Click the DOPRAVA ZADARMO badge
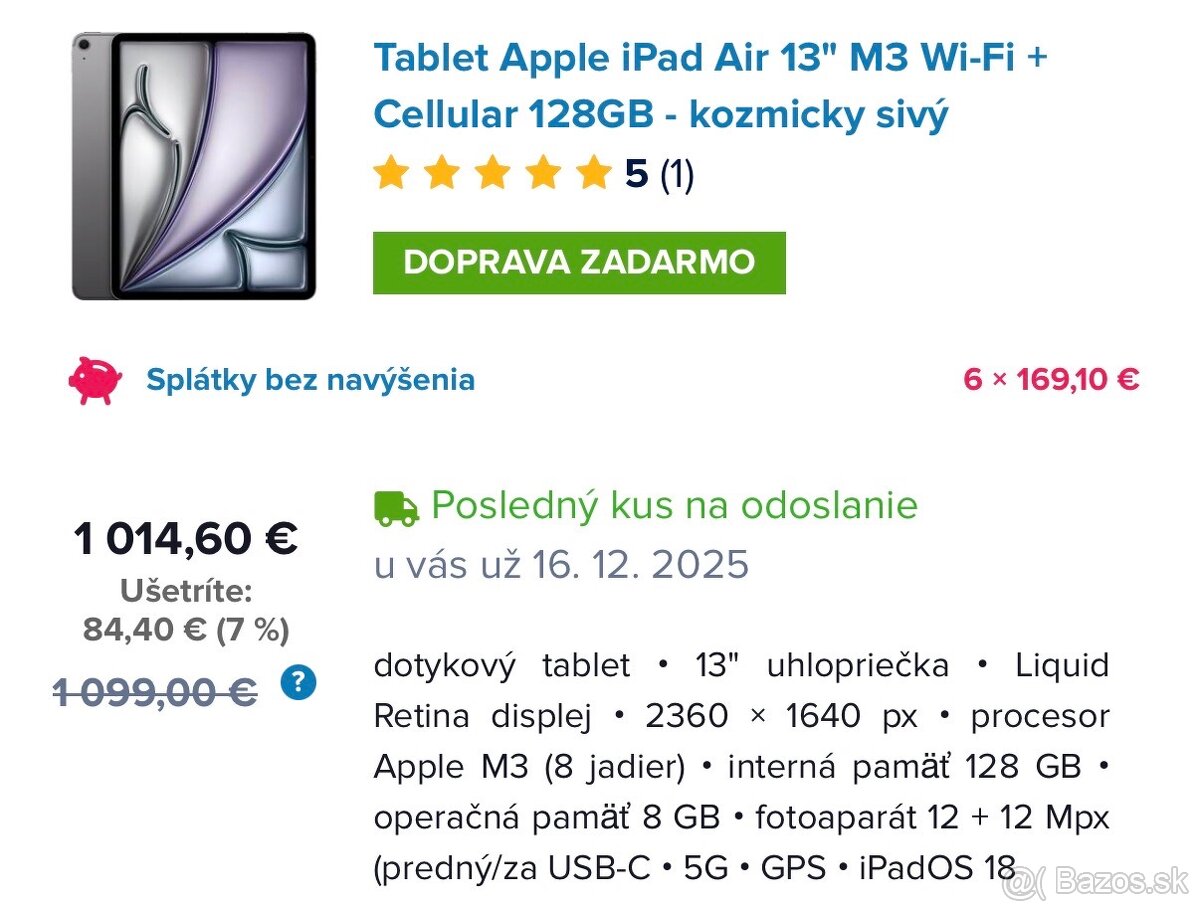 [x=578, y=262]
